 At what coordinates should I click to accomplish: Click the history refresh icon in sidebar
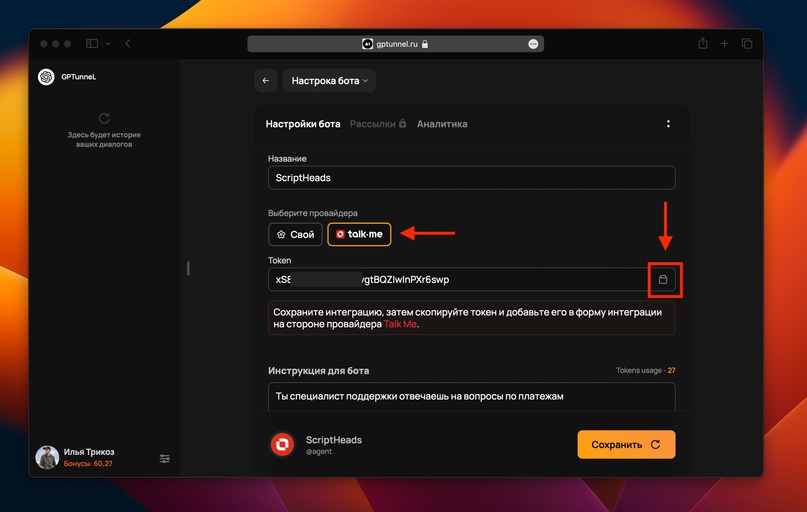[104, 118]
